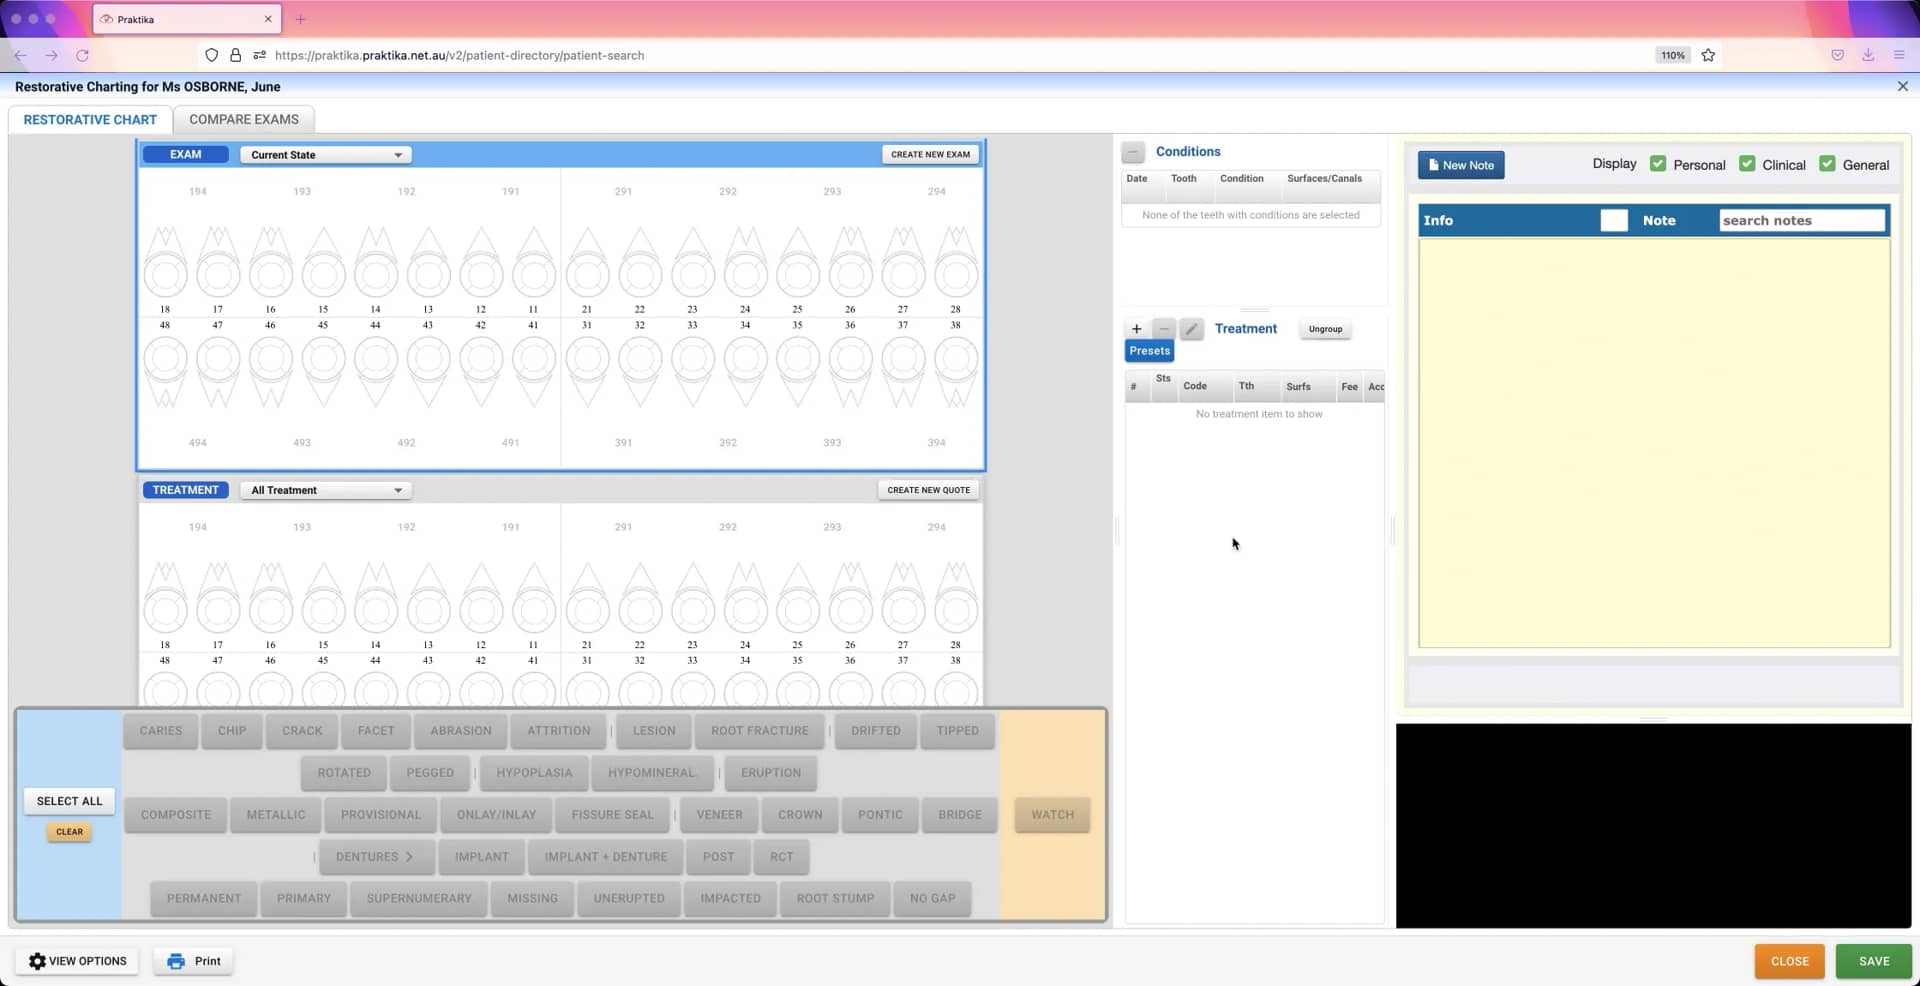Open View Options via the gear icon
Viewport: 1920px width, 986px height.
(x=37, y=960)
